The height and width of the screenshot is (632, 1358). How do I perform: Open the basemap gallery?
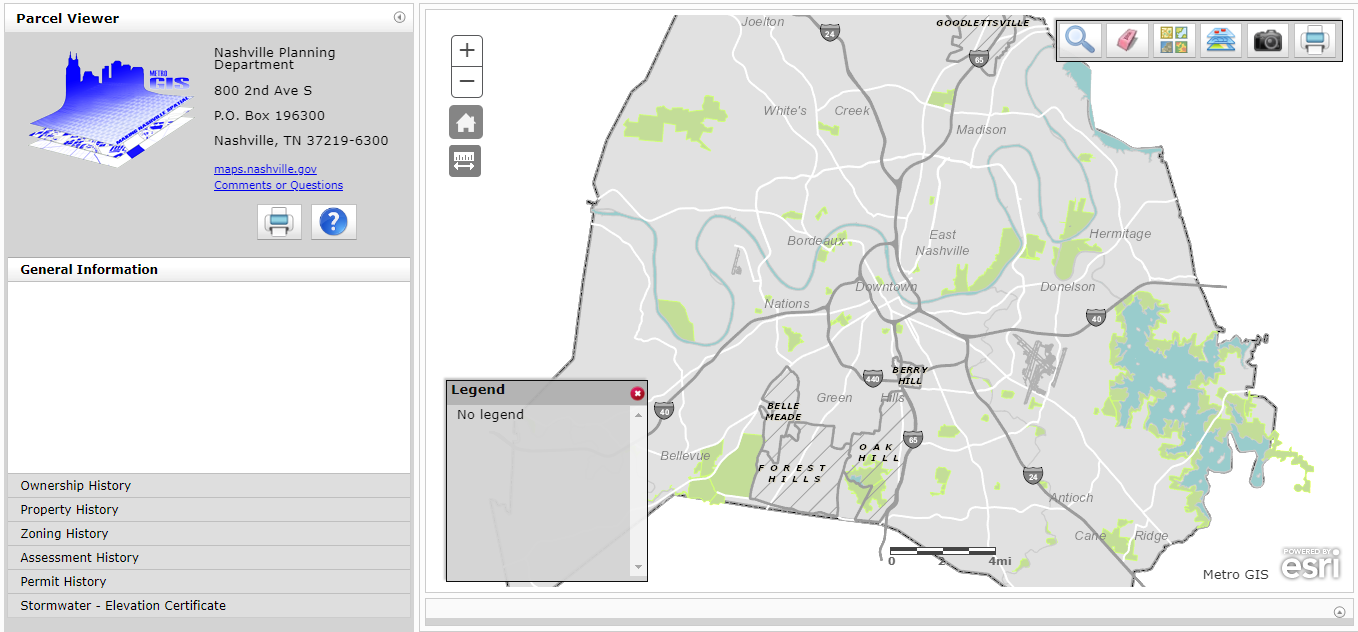tap(1173, 40)
